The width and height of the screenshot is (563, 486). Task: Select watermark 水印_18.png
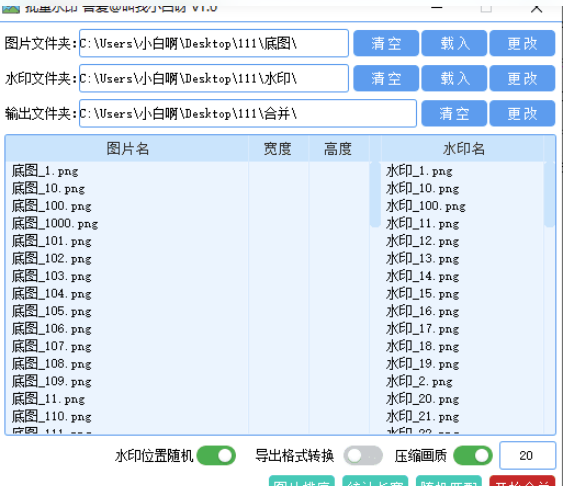463,346
